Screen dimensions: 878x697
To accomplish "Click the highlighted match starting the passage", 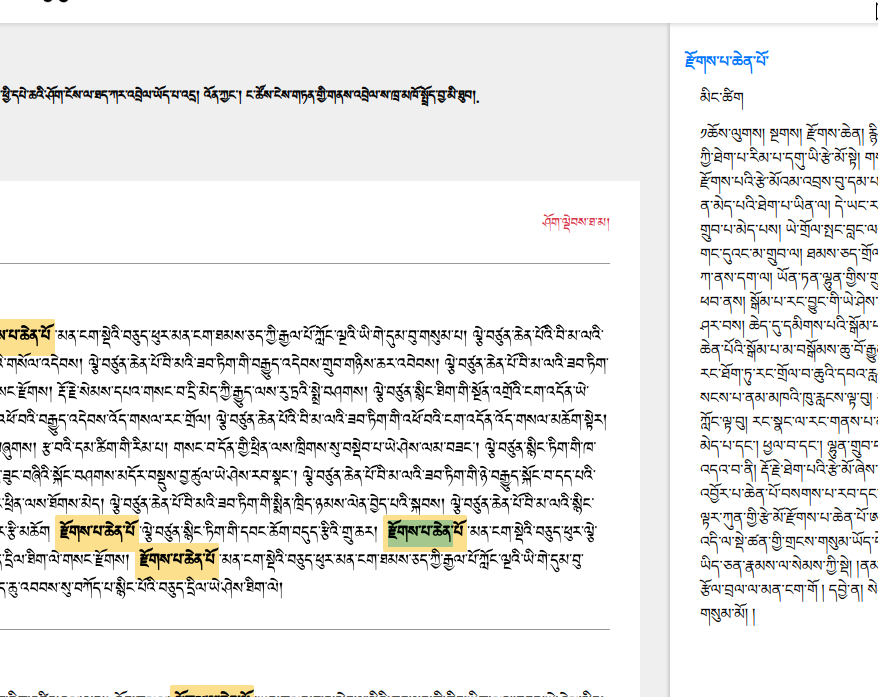I will [27, 335].
